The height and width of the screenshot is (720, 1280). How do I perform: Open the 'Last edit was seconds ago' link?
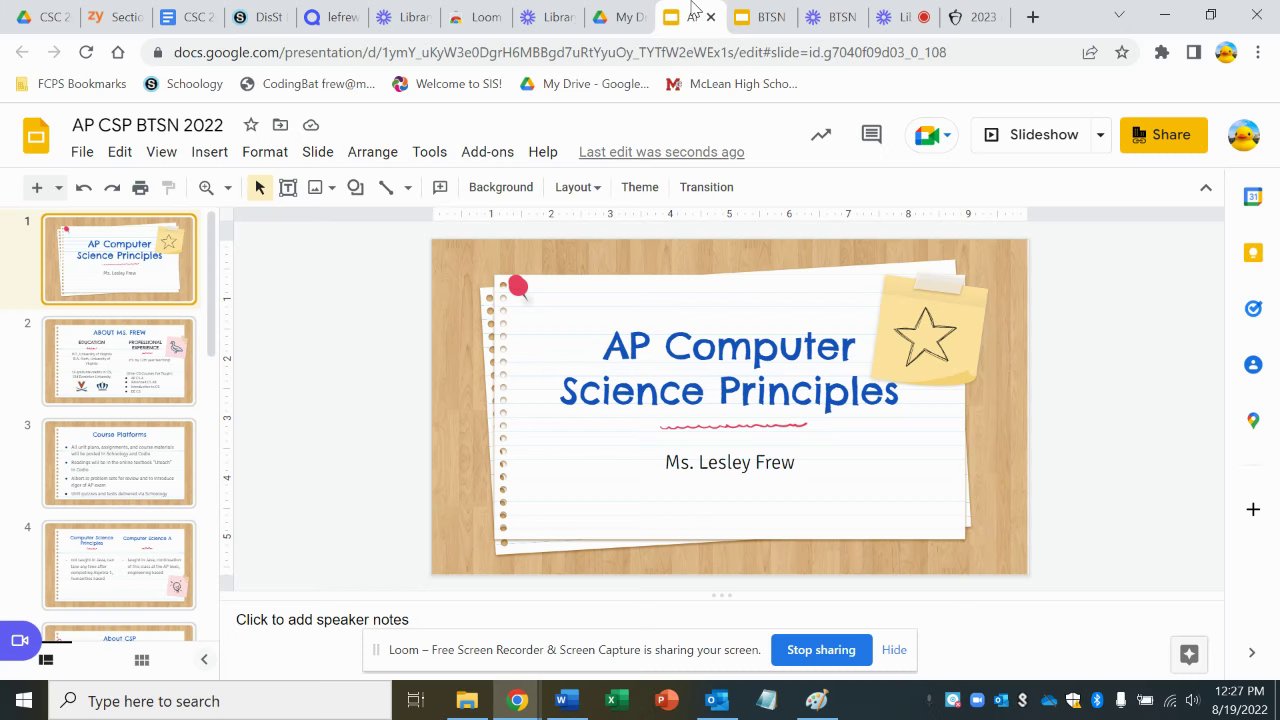click(x=662, y=152)
